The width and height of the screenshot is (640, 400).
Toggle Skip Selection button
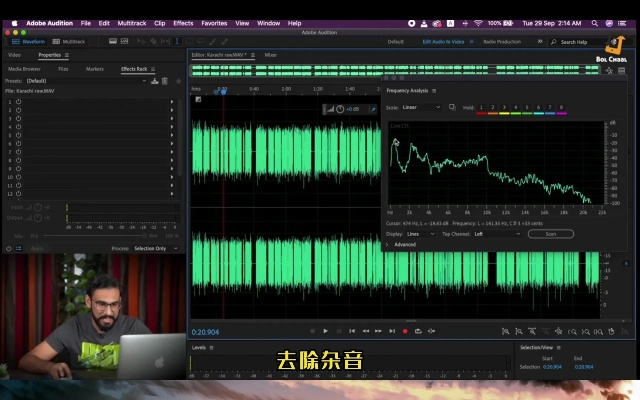431,331
